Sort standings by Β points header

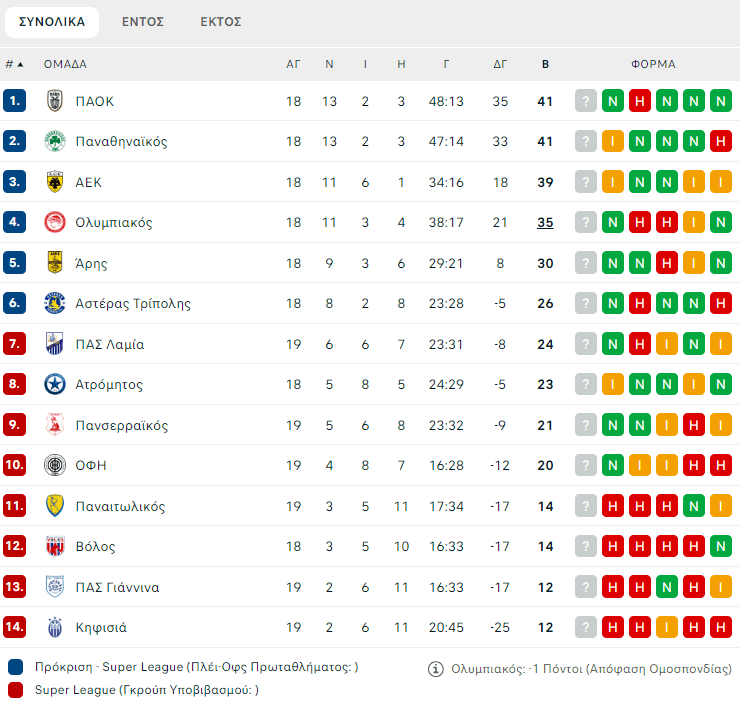pyautogui.click(x=545, y=64)
